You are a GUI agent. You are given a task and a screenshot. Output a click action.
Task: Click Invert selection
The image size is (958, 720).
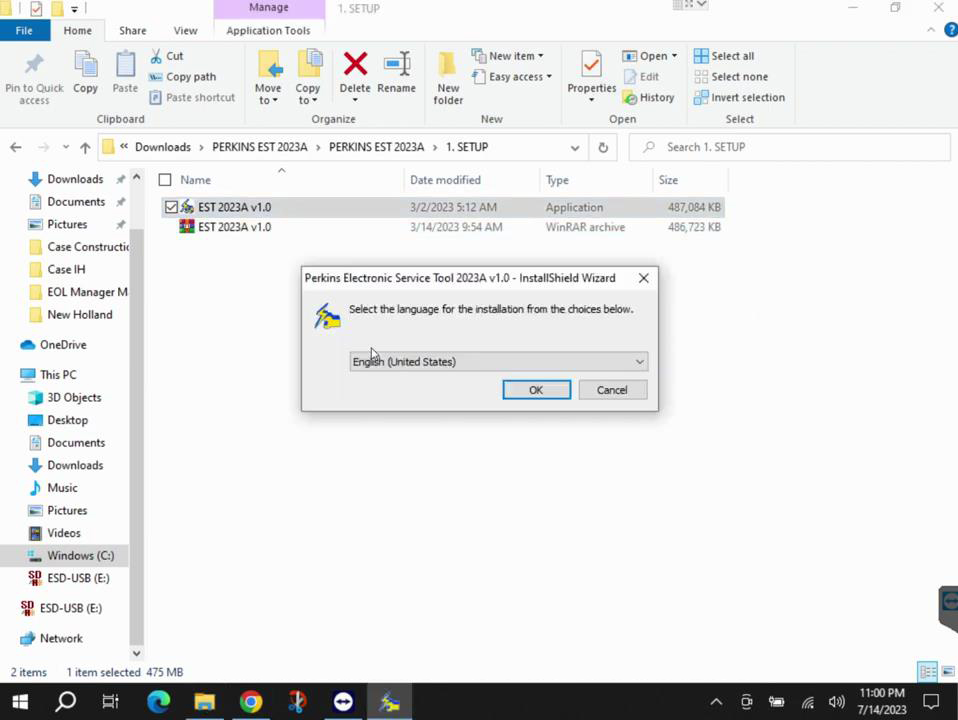(740, 98)
